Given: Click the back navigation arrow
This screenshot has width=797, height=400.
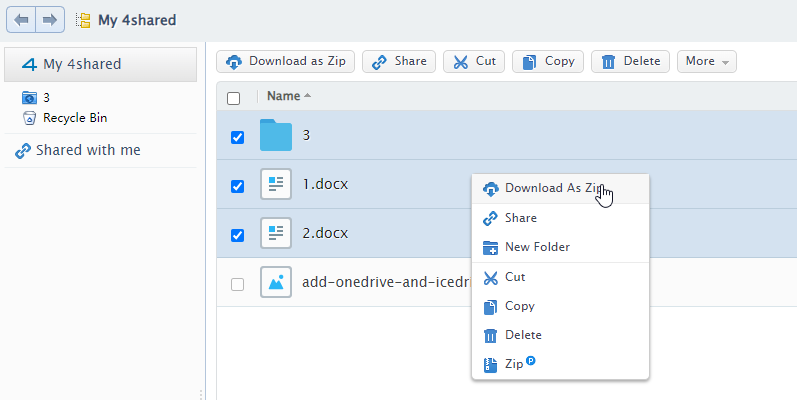Looking at the screenshot, I should pyautogui.click(x=21, y=19).
